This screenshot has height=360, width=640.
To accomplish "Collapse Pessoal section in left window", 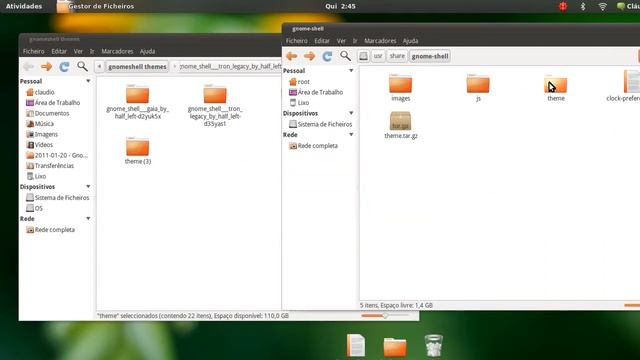I will tap(88, 81).
